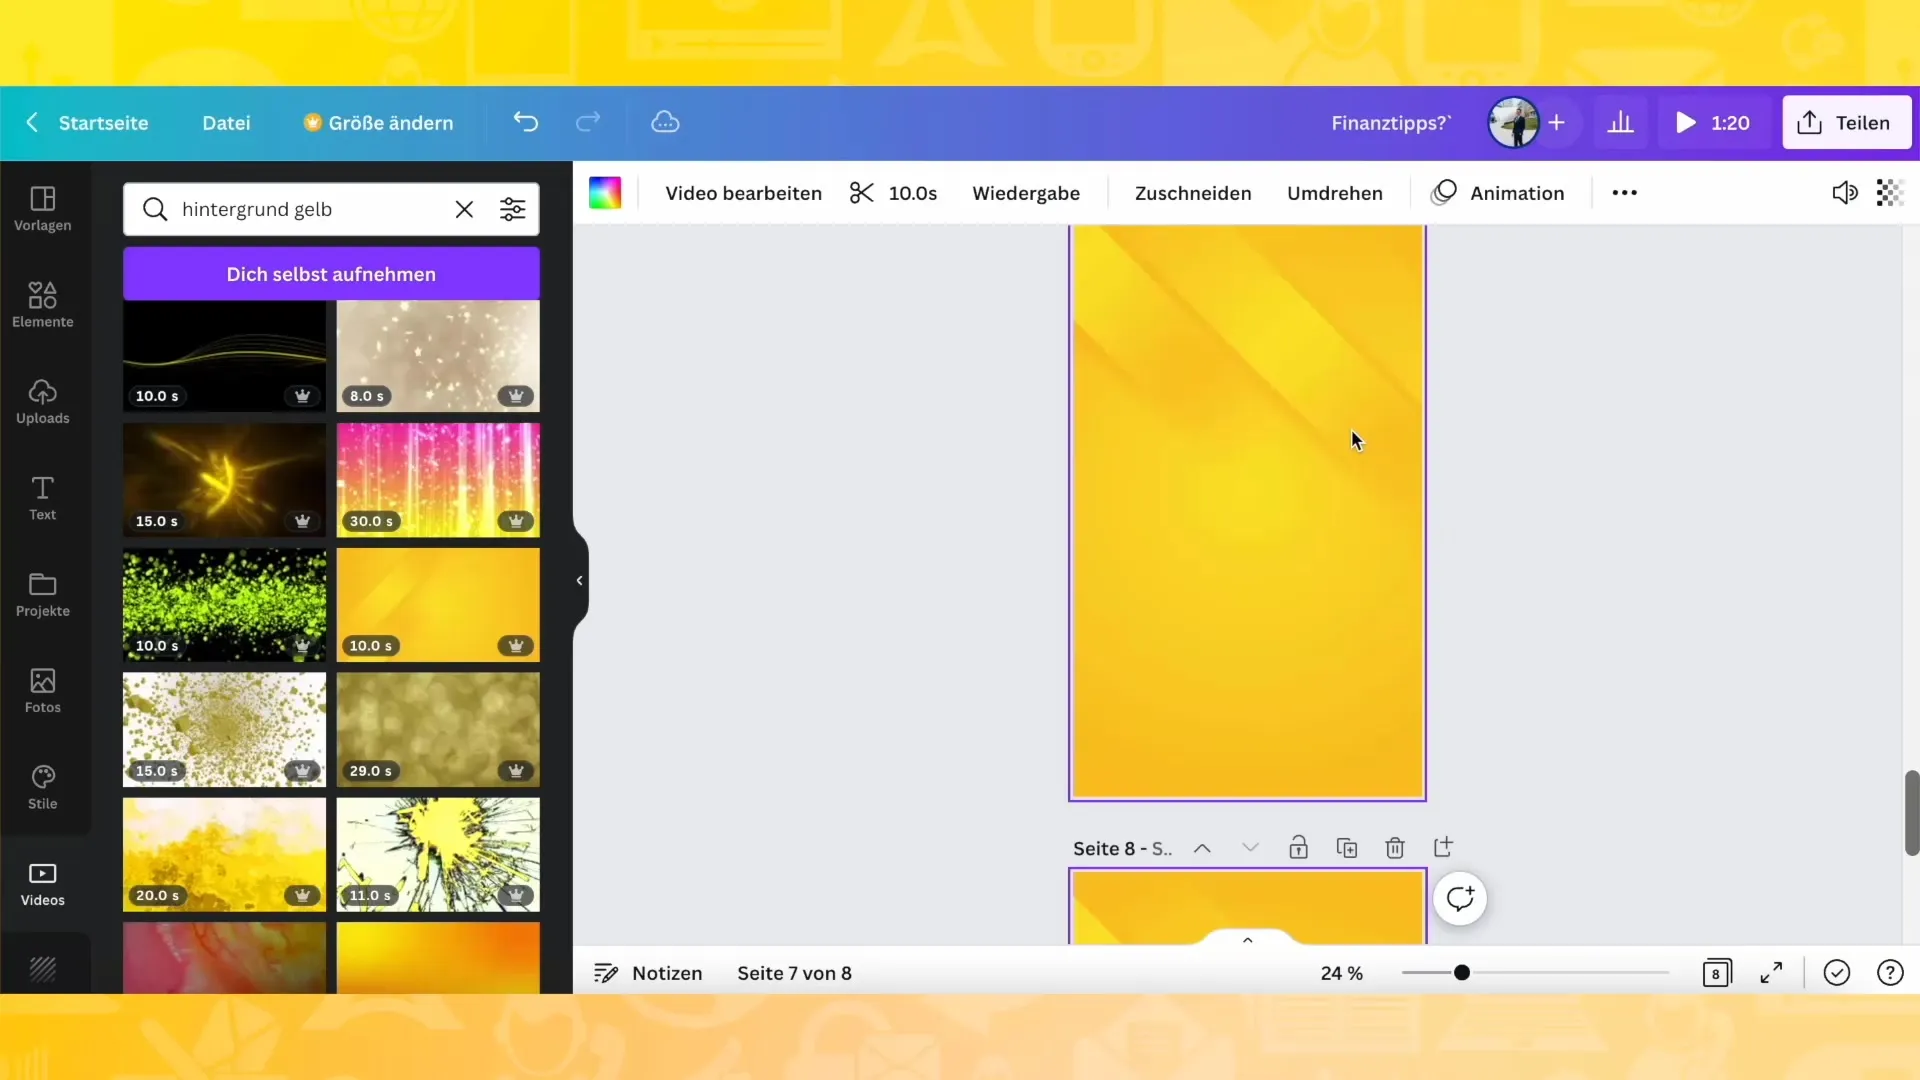The height and width of the screenshot is (1080, 1920).
Task: Enter fullscreen with the expand arrows icon
Action: [1771, 972]
